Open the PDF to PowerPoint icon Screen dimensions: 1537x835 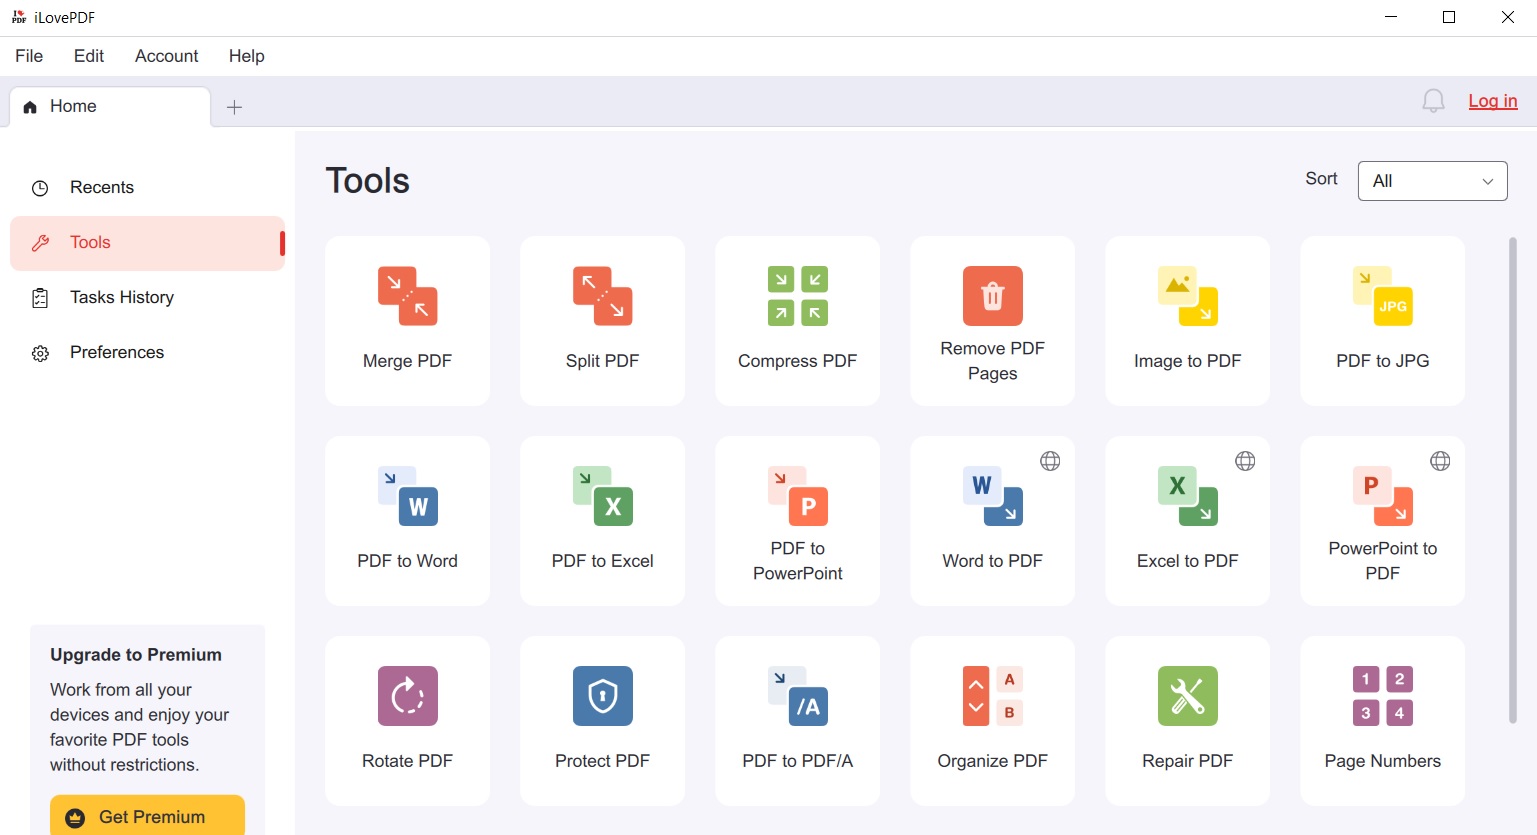pyautogui.click(x=798, y=496)
